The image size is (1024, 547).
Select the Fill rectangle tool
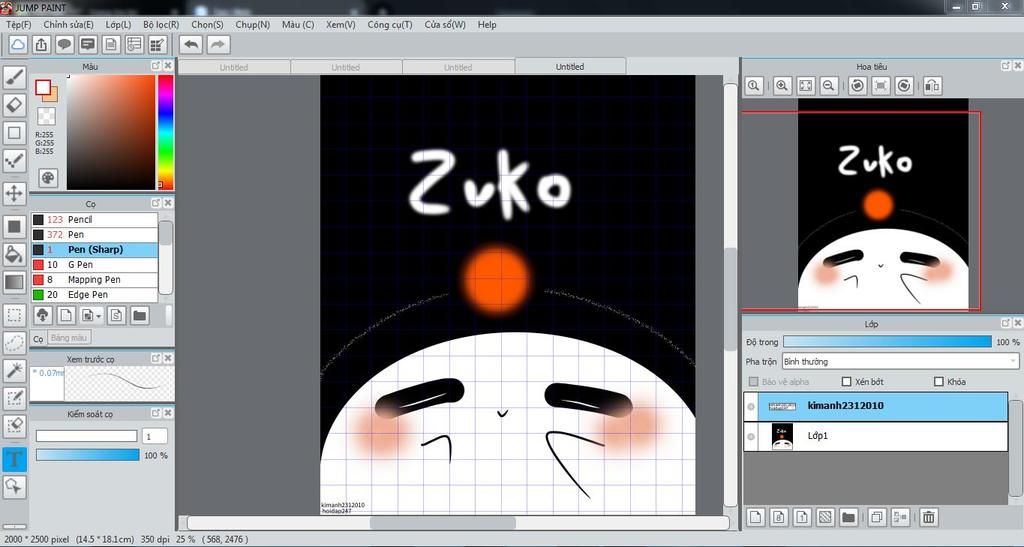14,227
